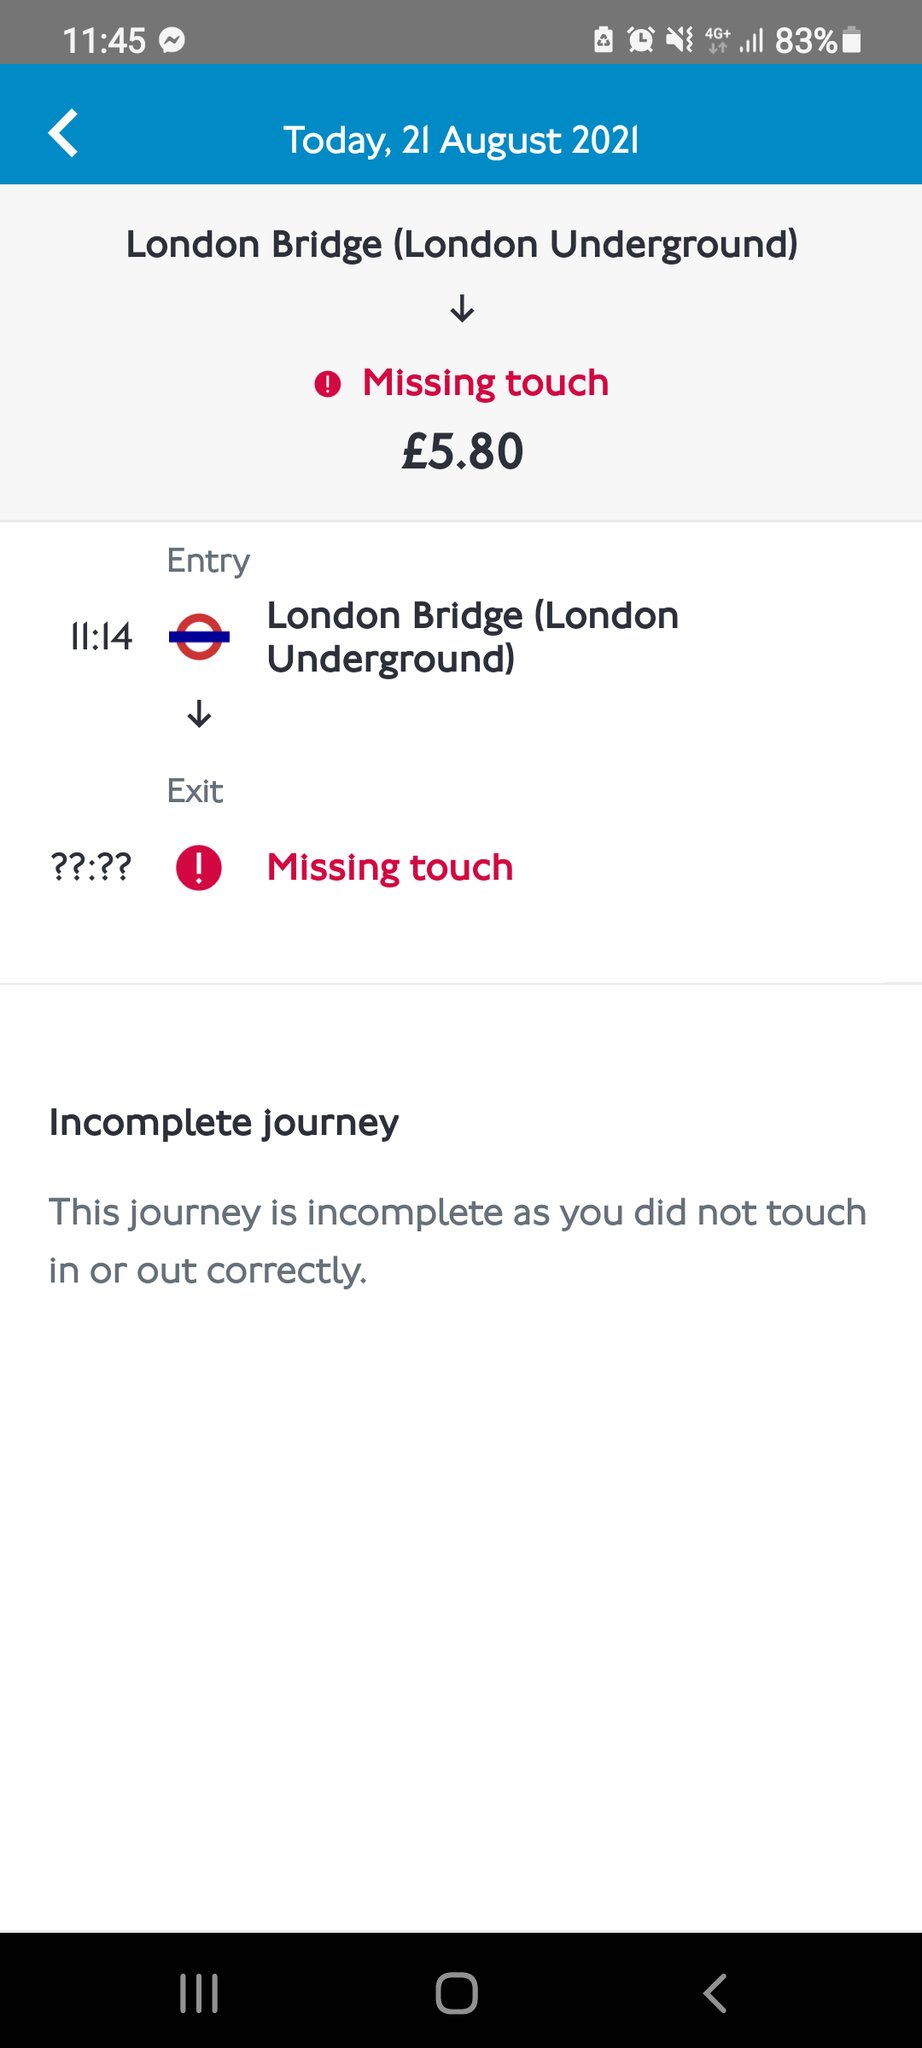Tap the back arrow in blue header
This screenshot has height=2048, width=922.
(x=63, y=134)
